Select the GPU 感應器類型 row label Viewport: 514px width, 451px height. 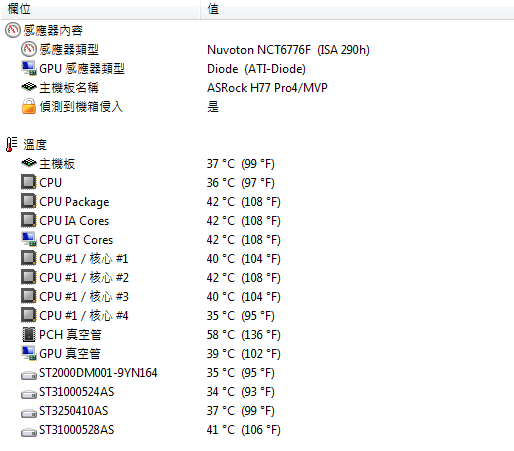tap(82, 68)
